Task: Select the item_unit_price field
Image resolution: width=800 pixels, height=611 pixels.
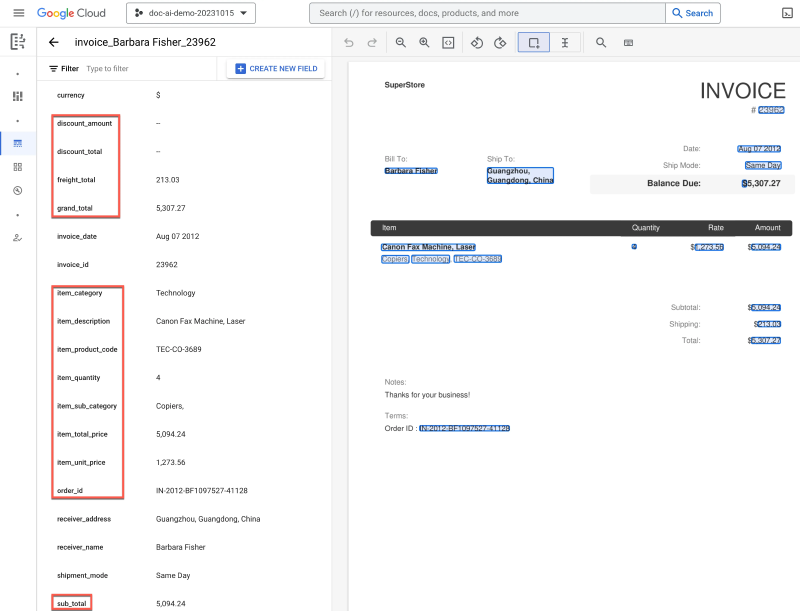Action: (81, 463)
